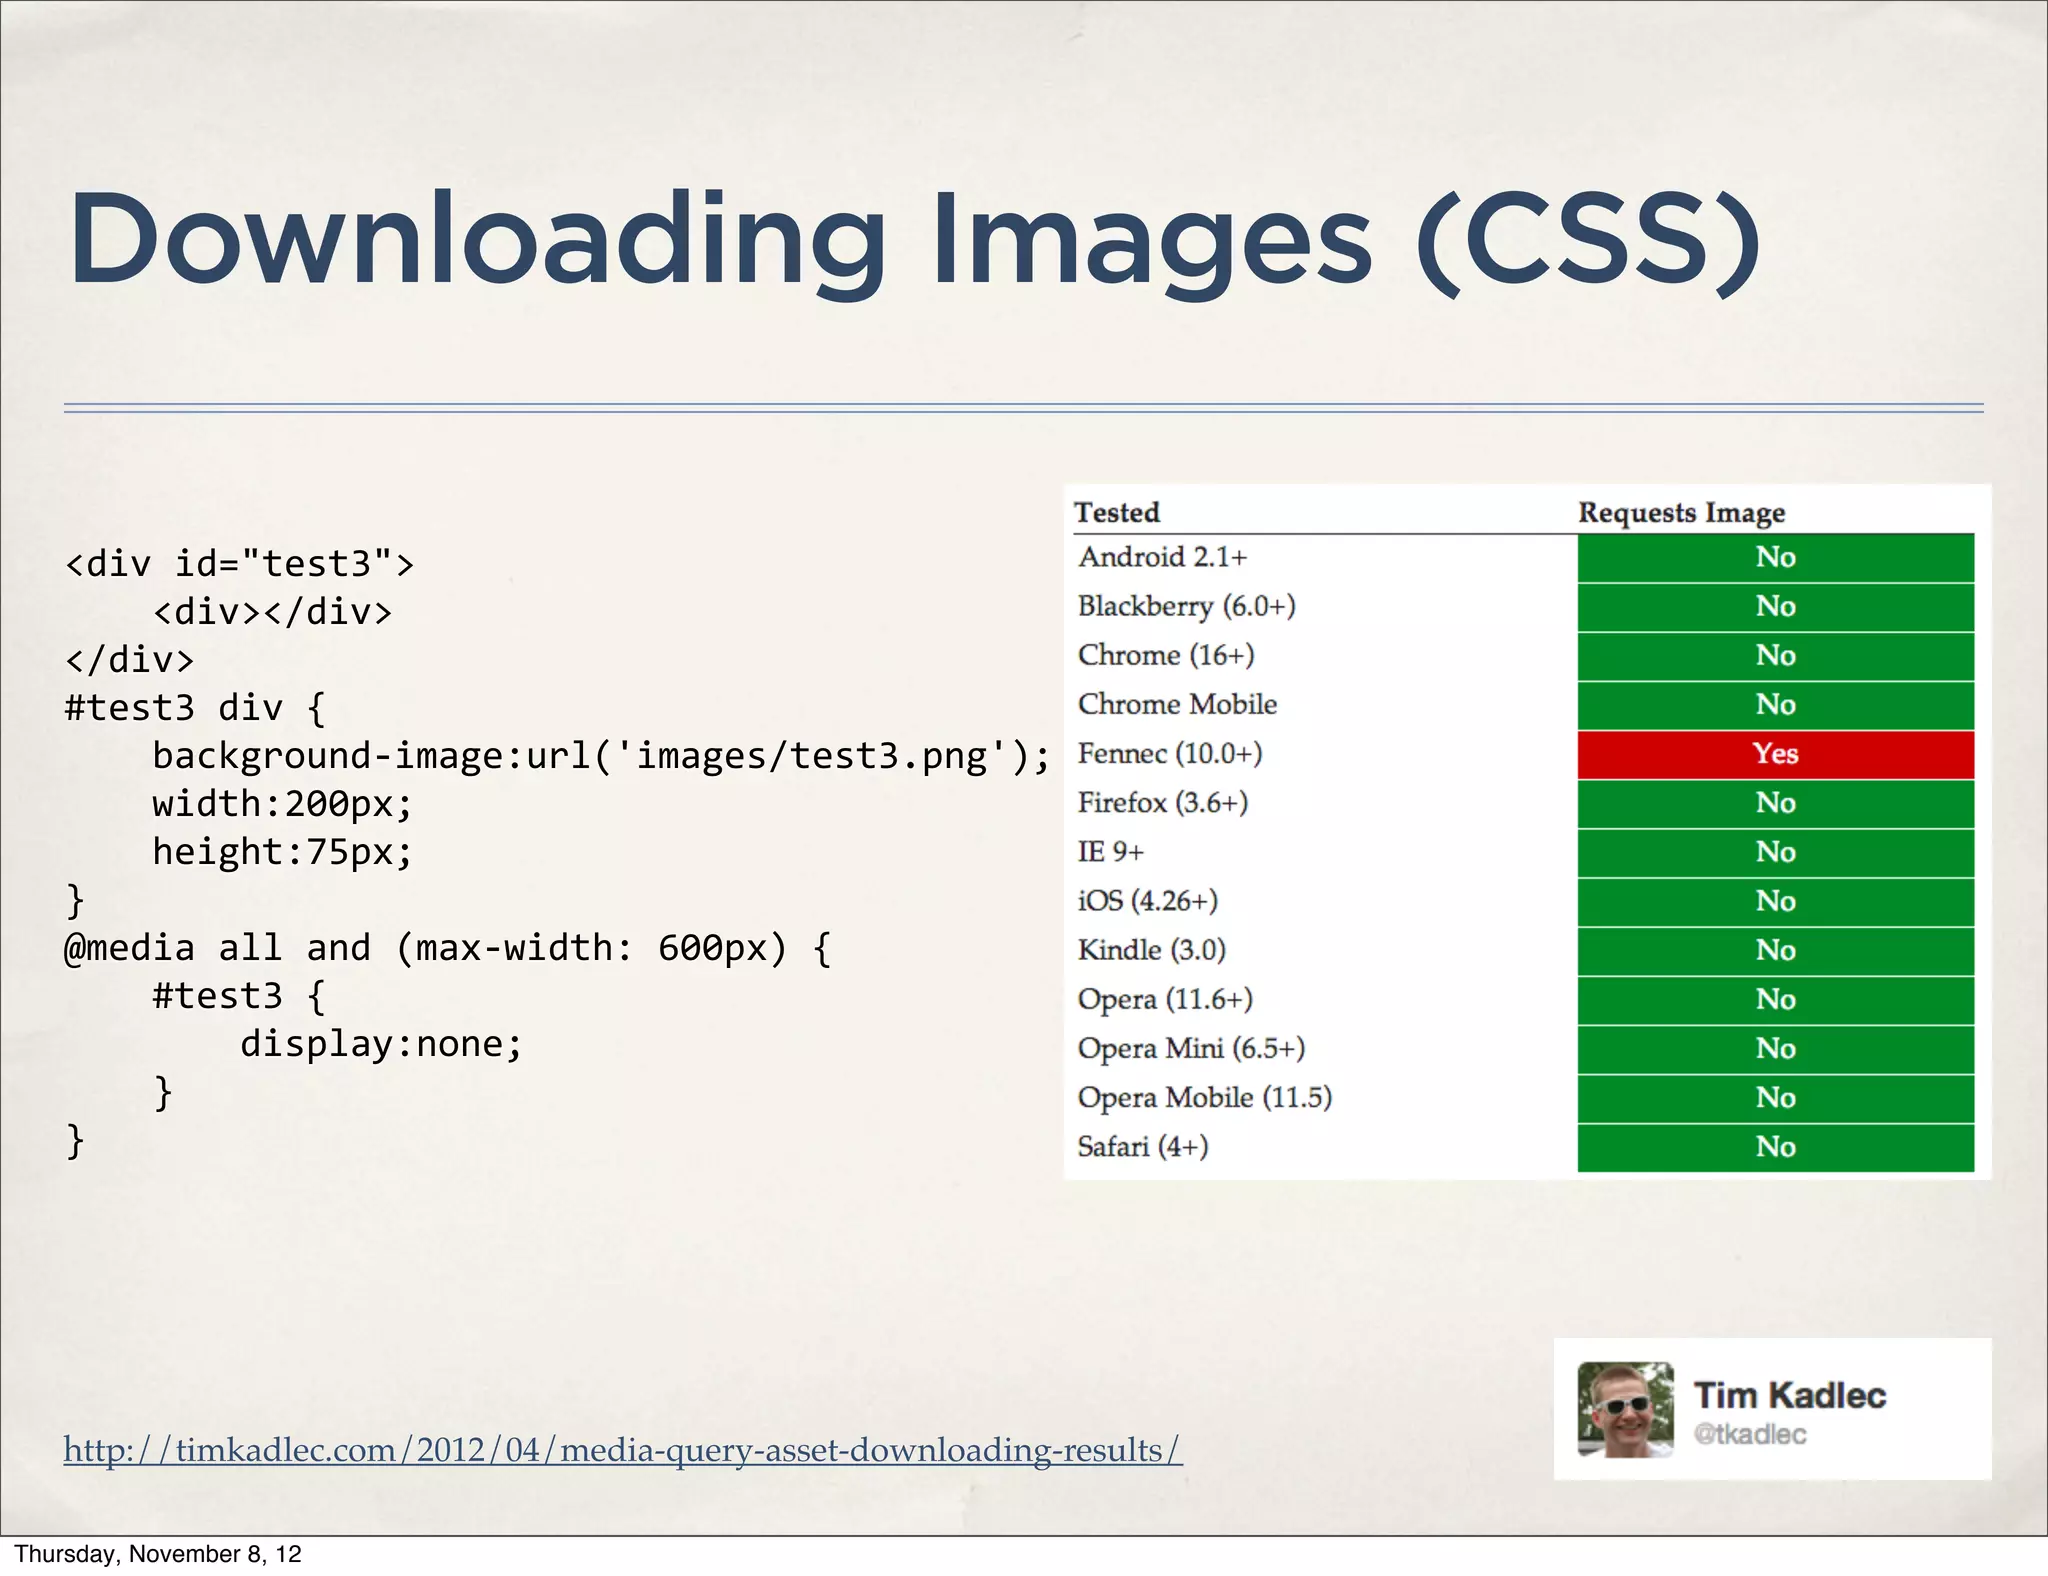Click the 'Tested' column header

(x=1117, y=512)
